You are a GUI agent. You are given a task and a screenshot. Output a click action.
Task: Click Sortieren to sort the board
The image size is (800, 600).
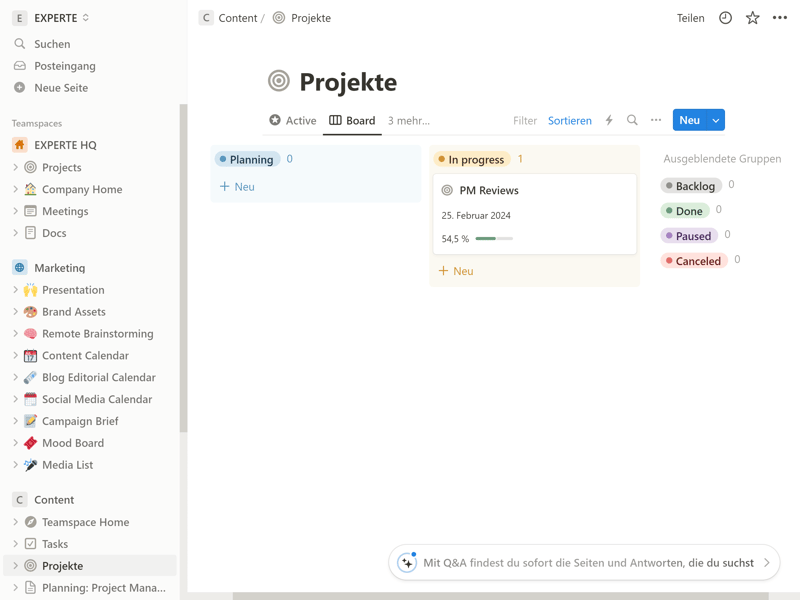pos(569,120)
